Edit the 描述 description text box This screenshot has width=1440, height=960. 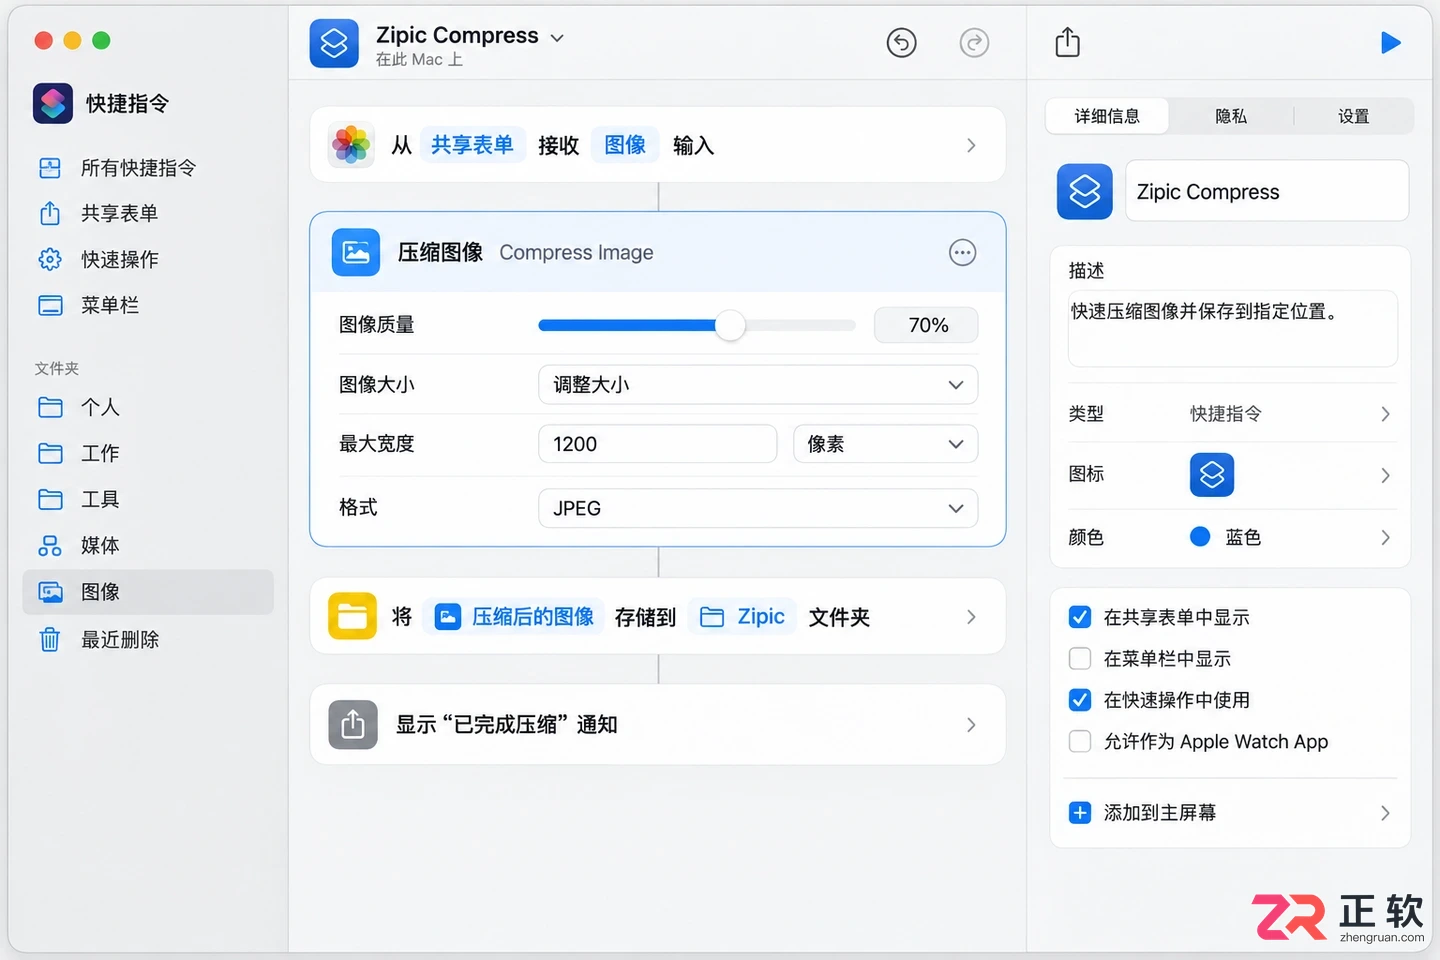click(1232, 329)
